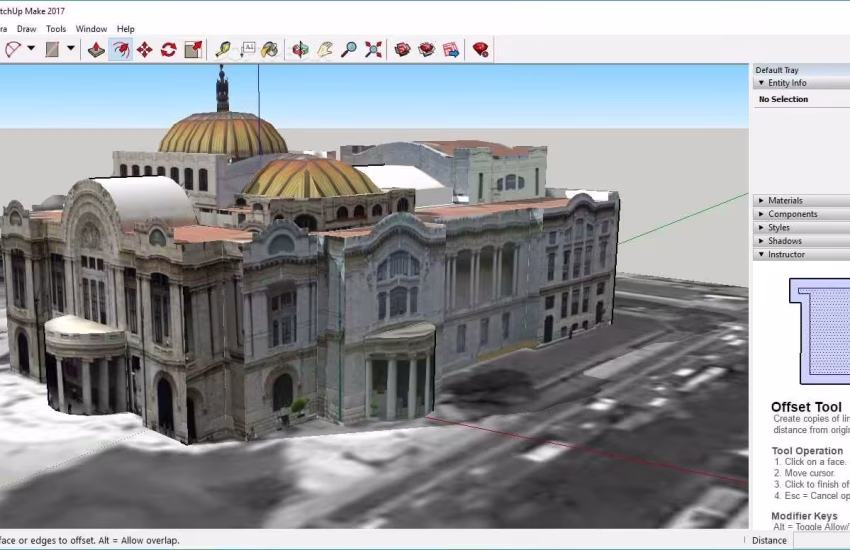Open the 3D Warehouse icon
Image resolution: width=850 pixels, height=550 pixels.
point(402,50)
